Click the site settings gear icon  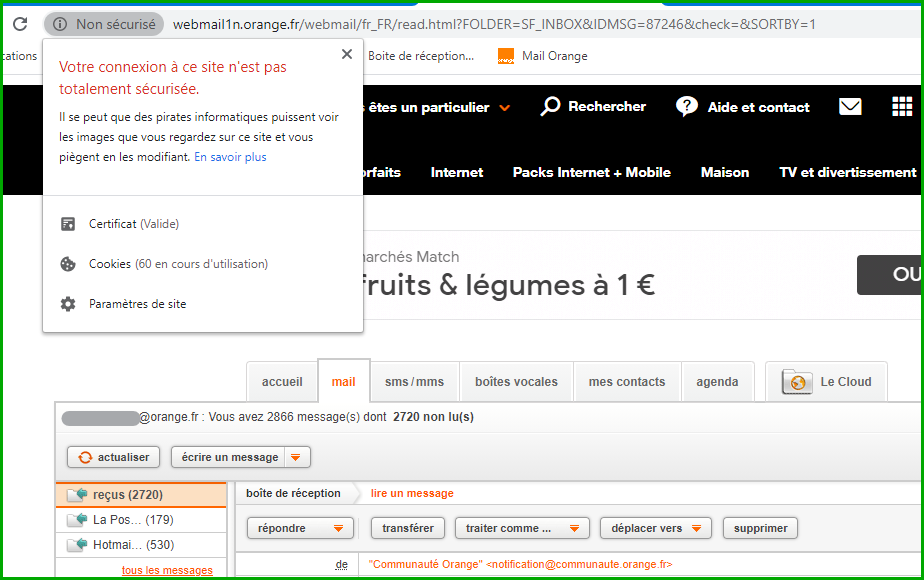[68, 304]
